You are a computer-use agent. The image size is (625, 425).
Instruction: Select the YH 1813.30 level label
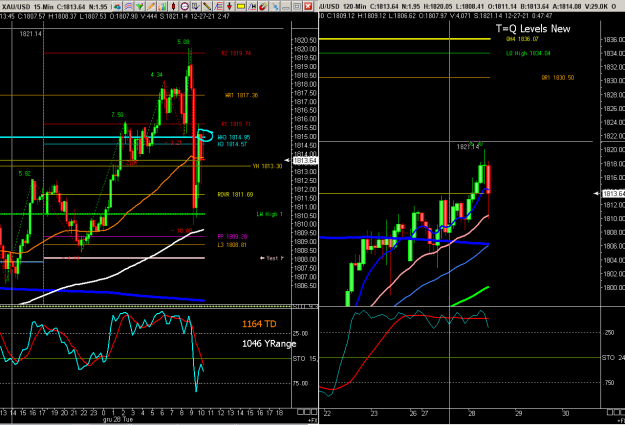267,166
